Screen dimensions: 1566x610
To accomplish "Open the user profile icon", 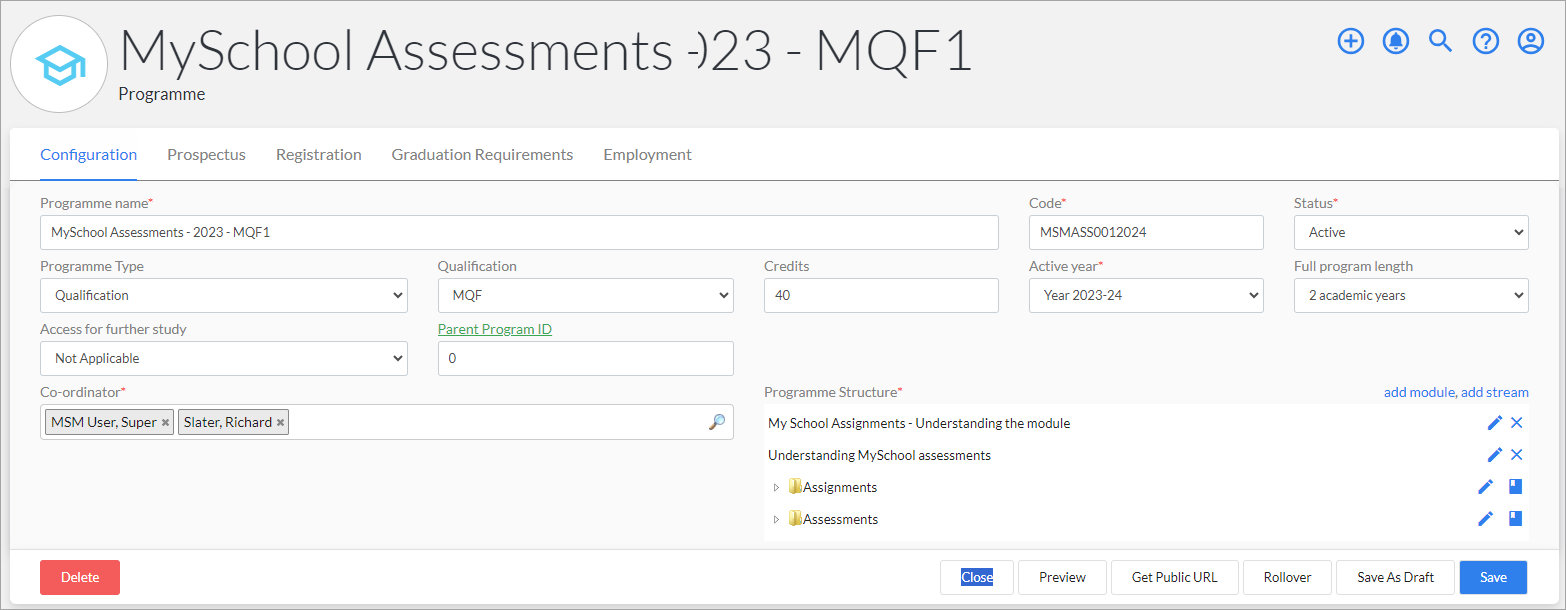I will click(1531, 41).
